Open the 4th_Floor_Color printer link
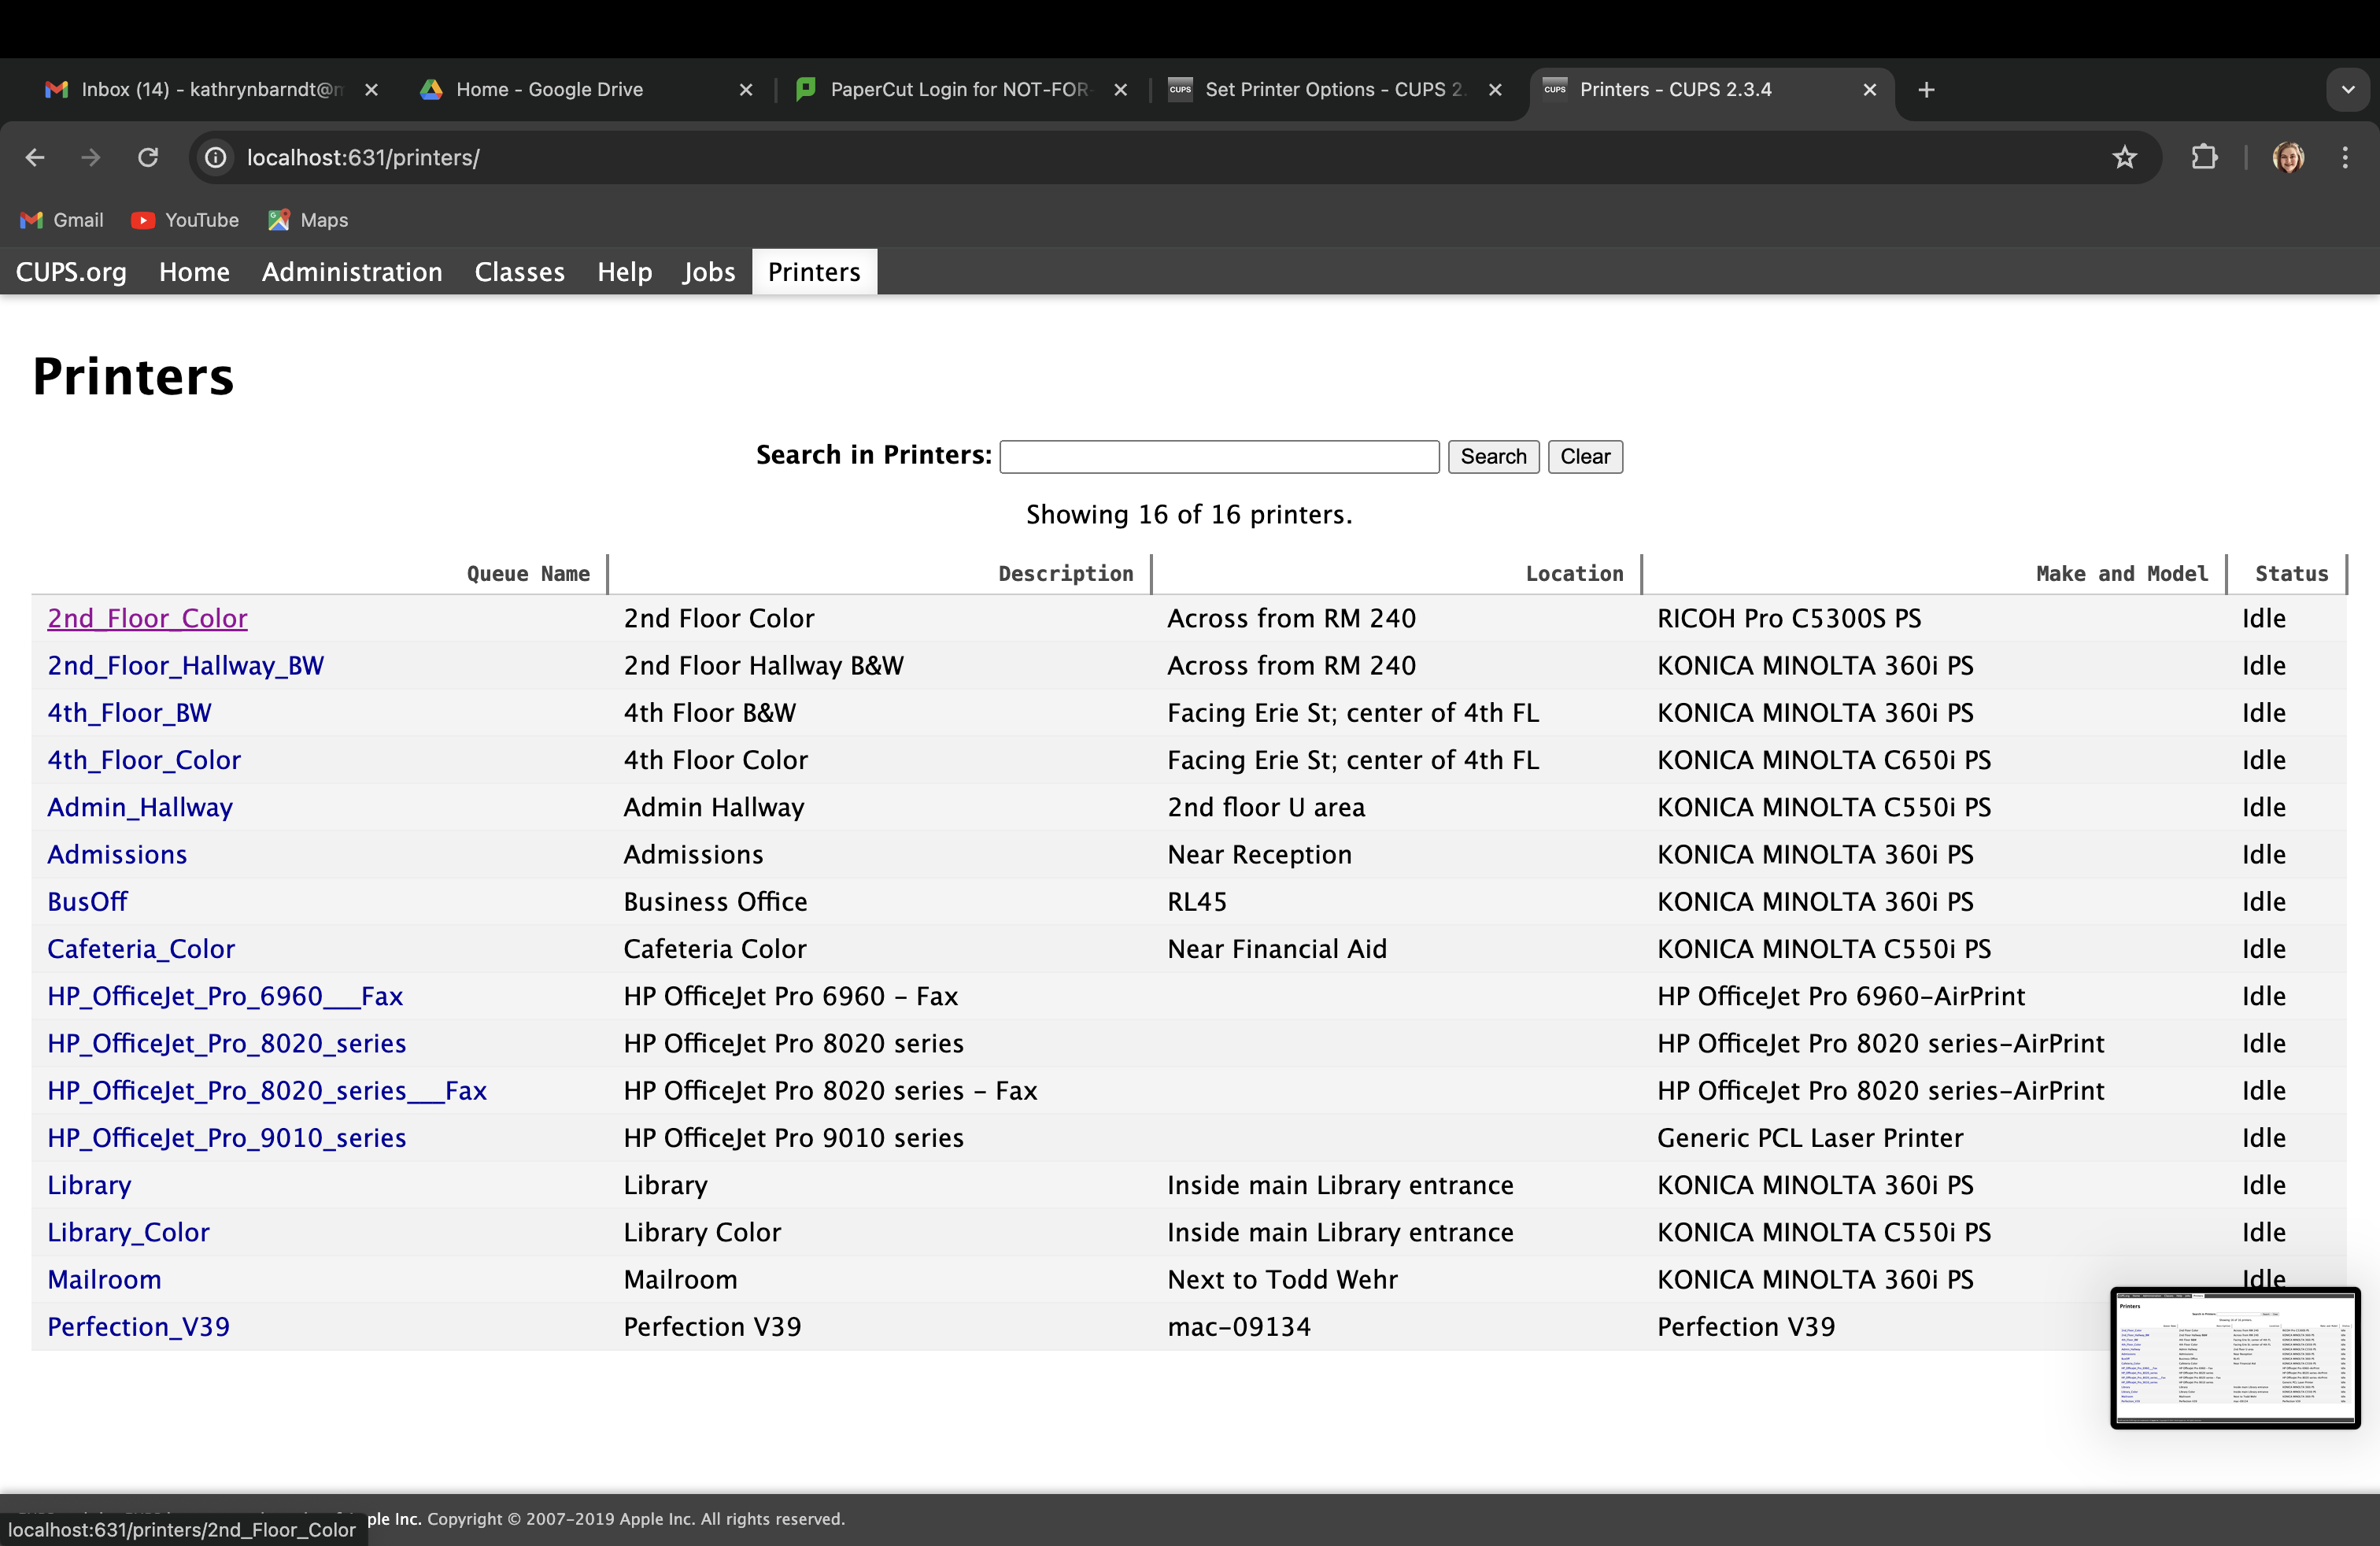 pyautogui.click(x=144, y=760)
